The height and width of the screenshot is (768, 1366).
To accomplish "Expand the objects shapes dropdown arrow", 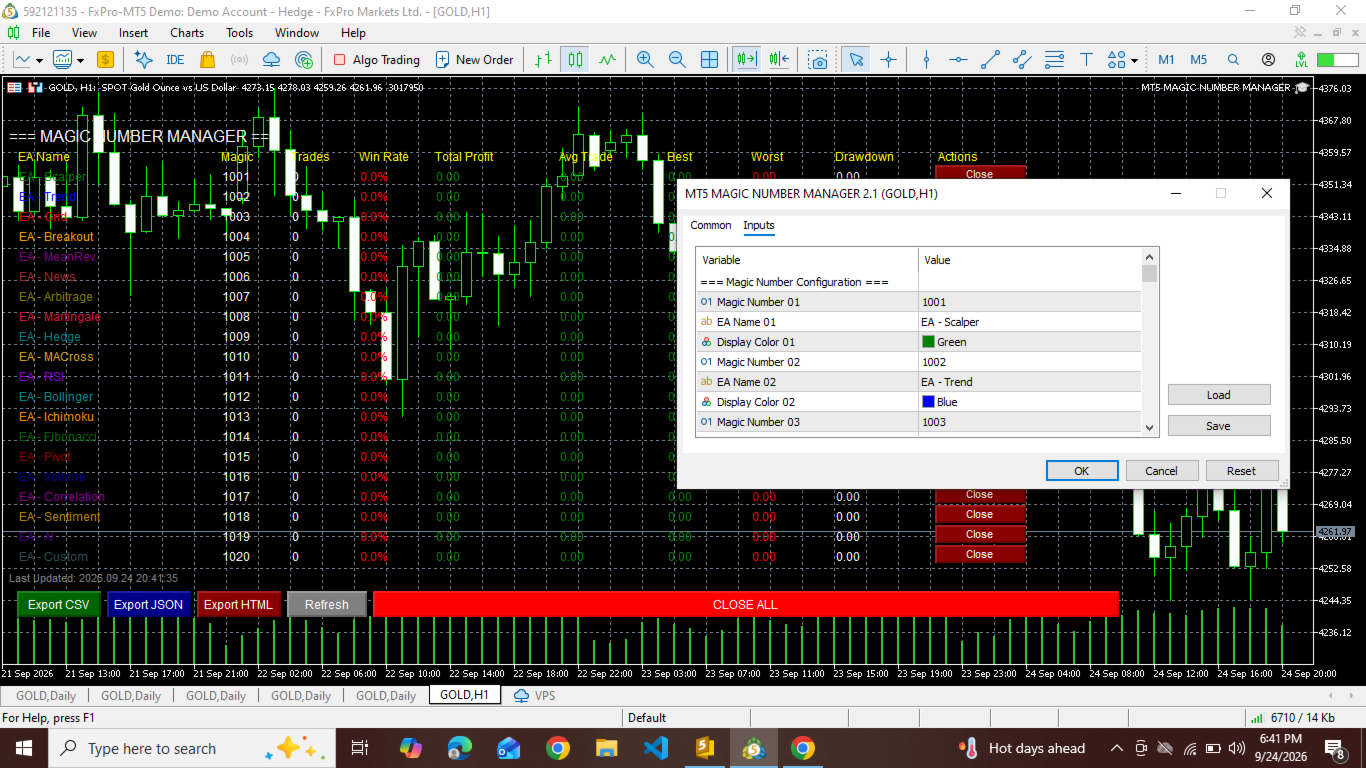I will point(1135,60).
